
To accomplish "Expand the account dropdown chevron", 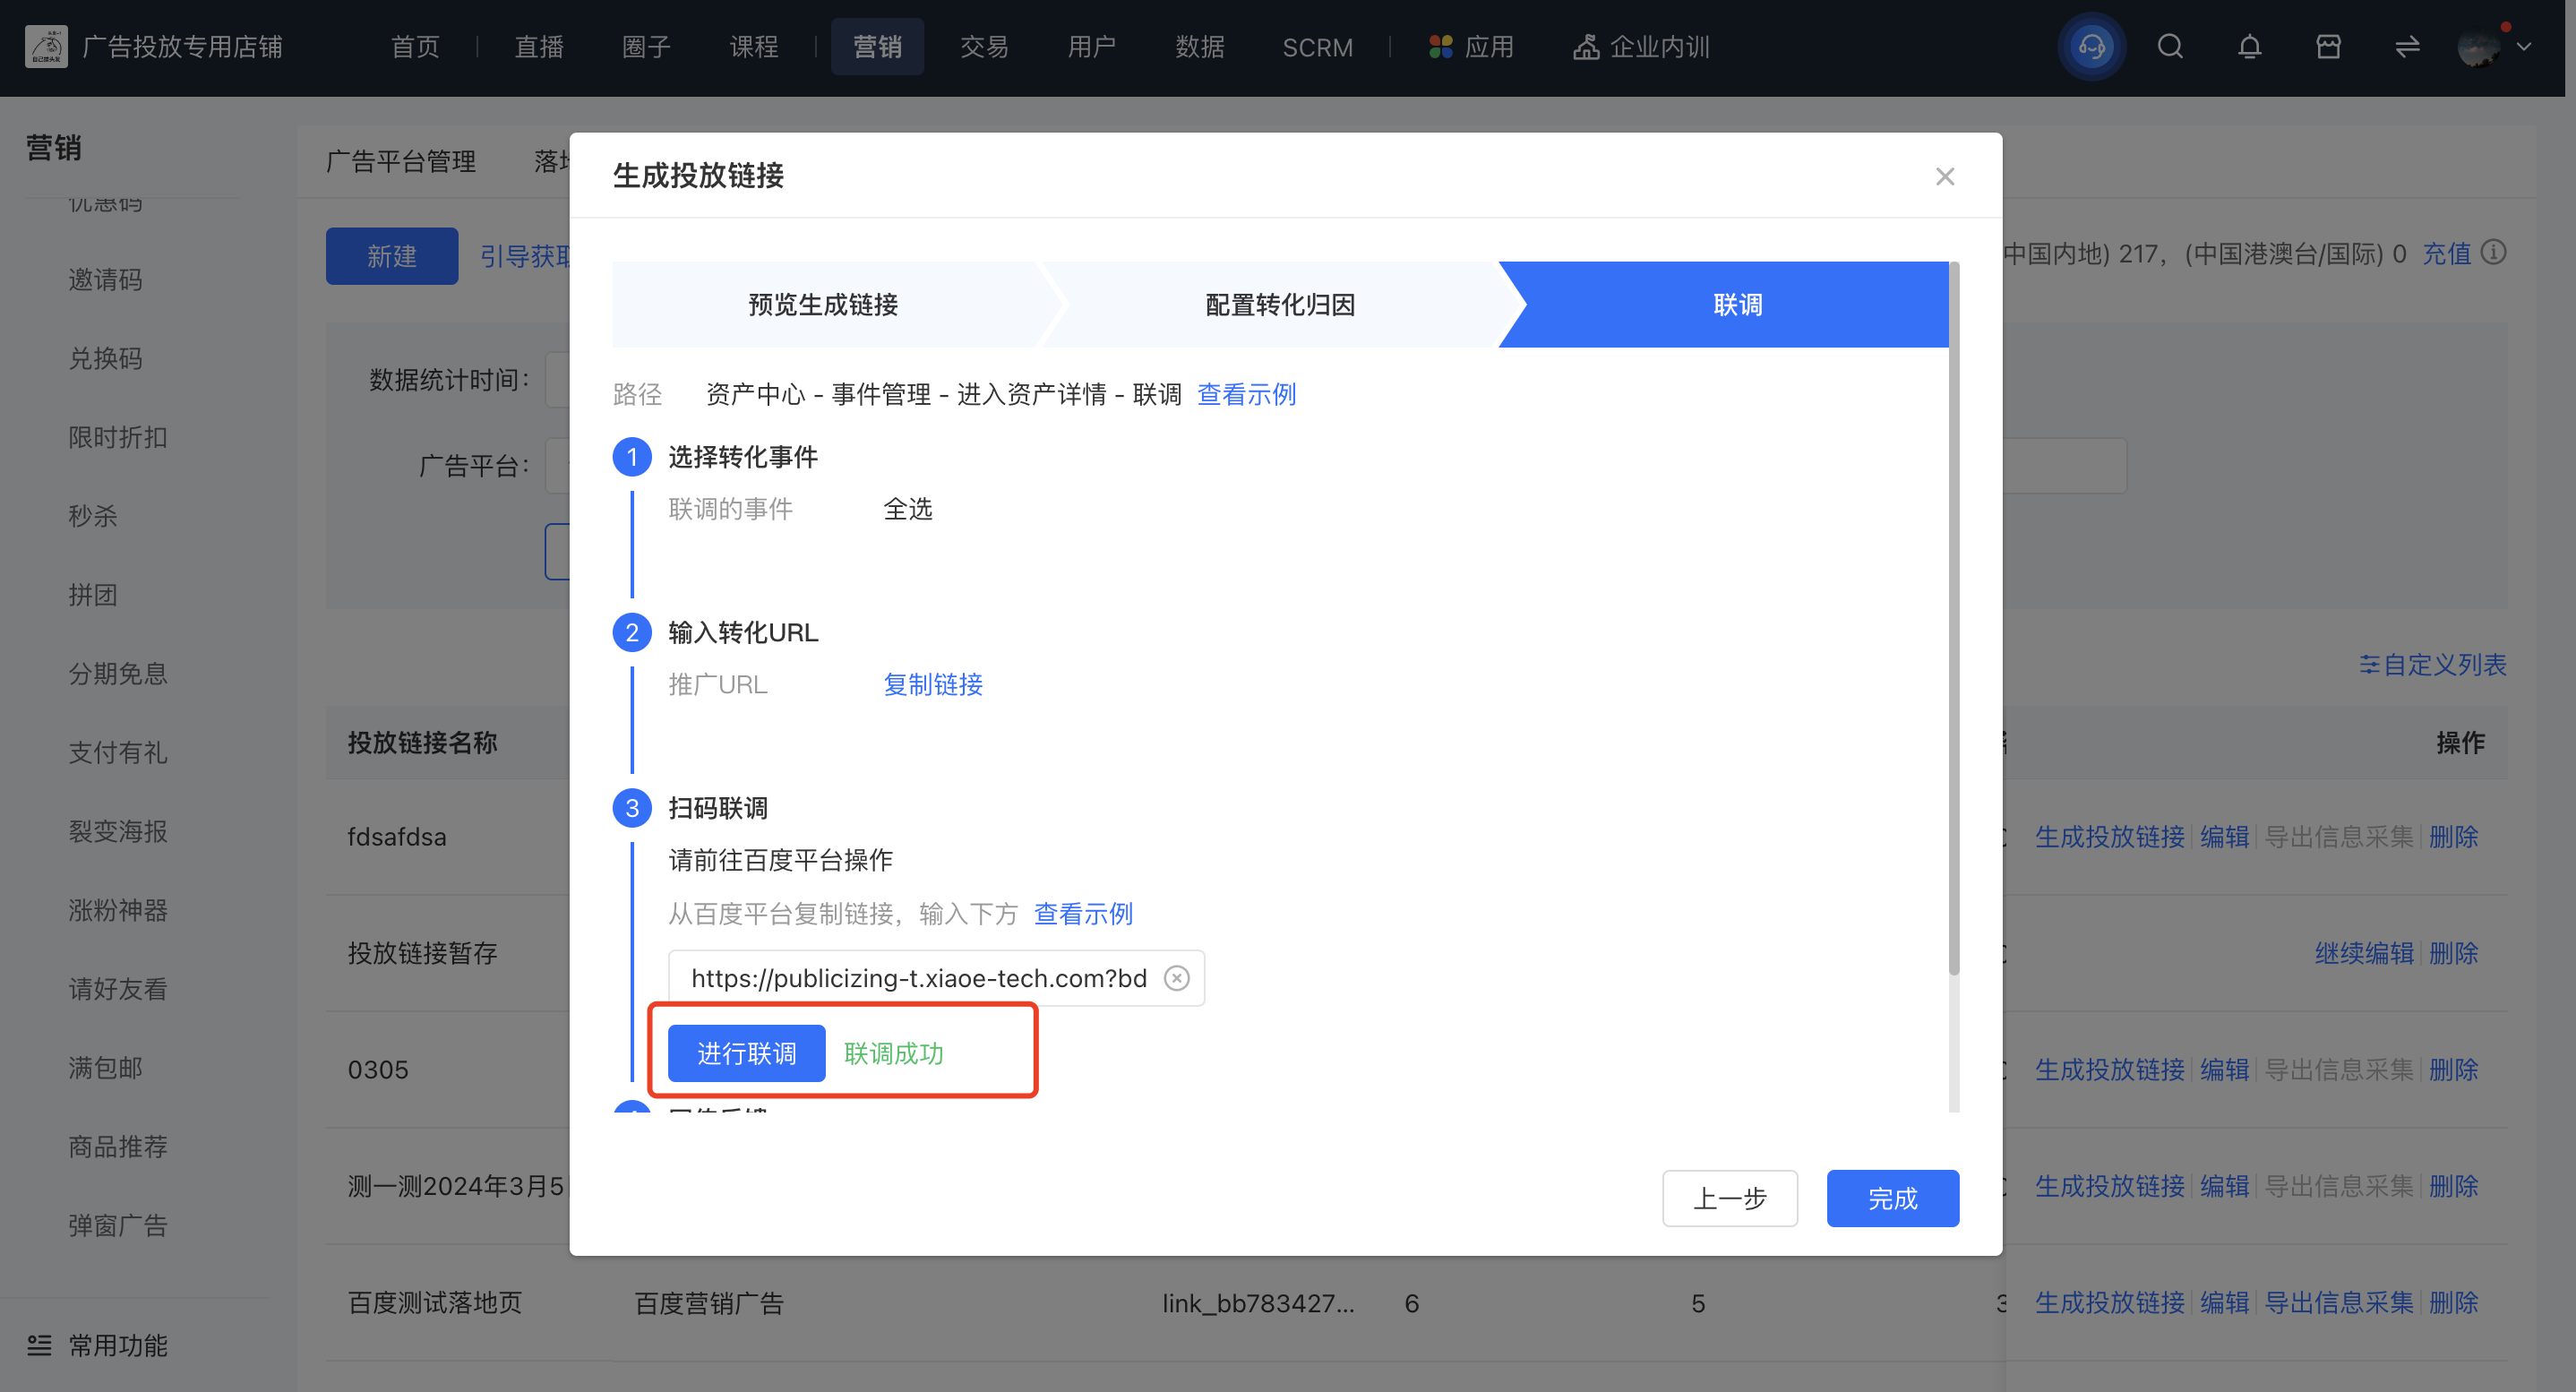I will pos(2524,47).
